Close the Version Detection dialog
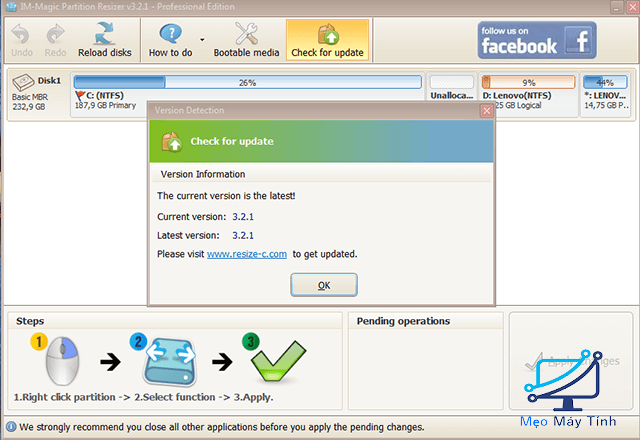 486,110
